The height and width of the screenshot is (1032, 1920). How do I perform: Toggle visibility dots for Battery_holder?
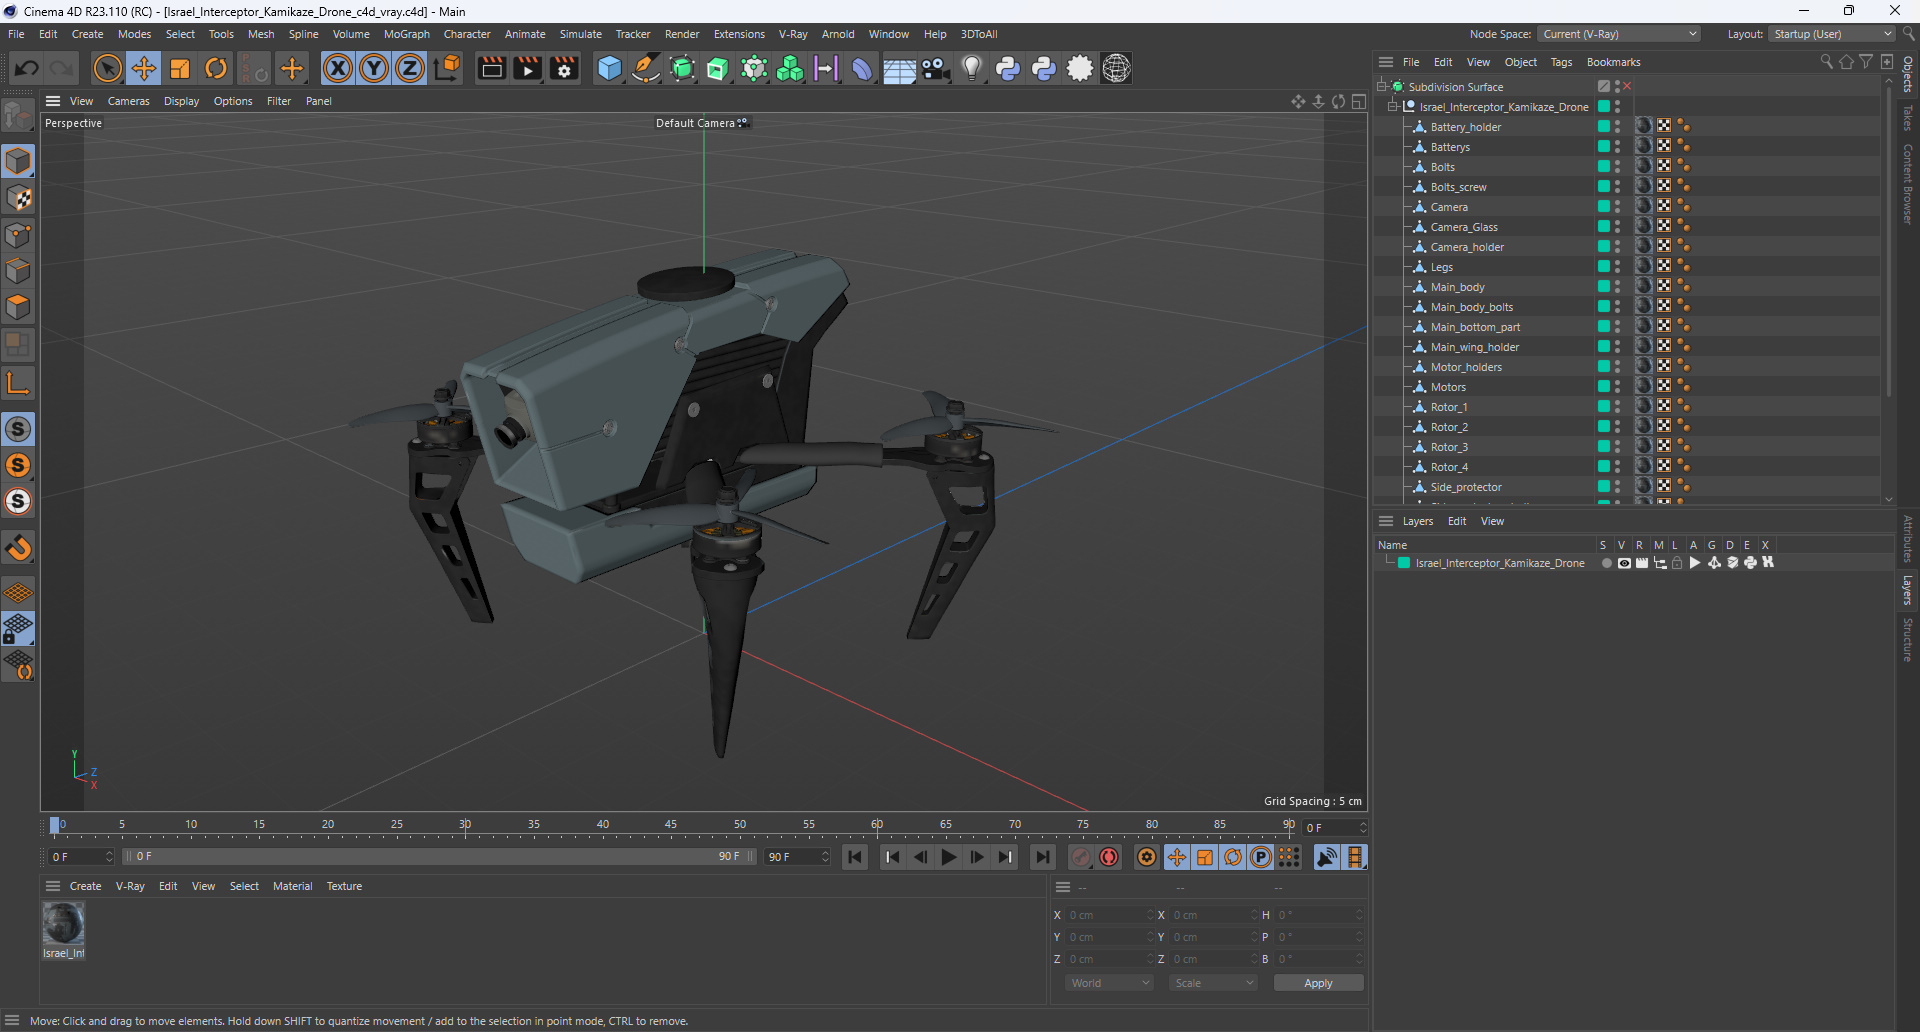coord(1617,126)
